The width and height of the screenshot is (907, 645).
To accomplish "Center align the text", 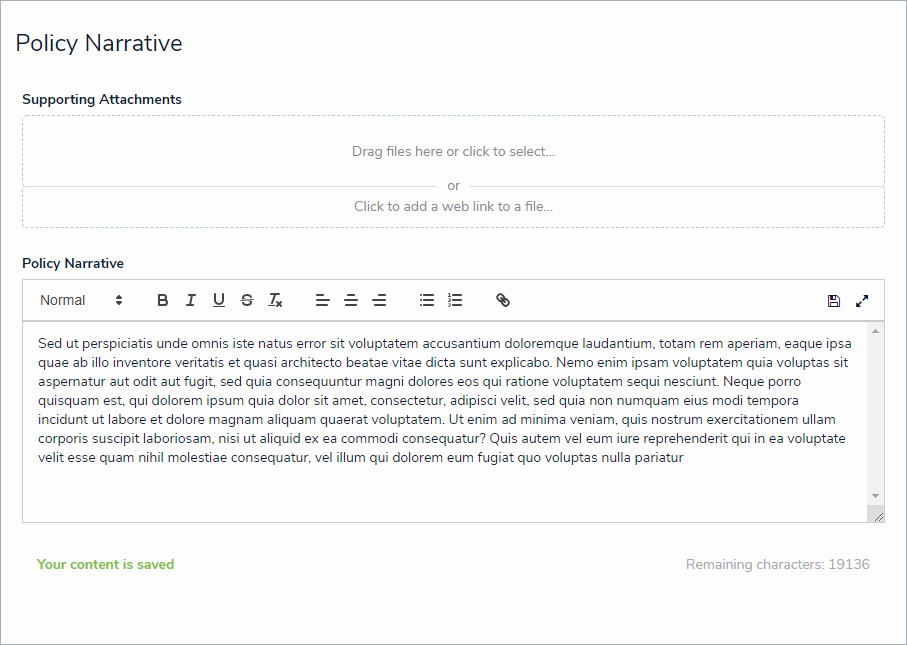I will [x=351, y=300].
